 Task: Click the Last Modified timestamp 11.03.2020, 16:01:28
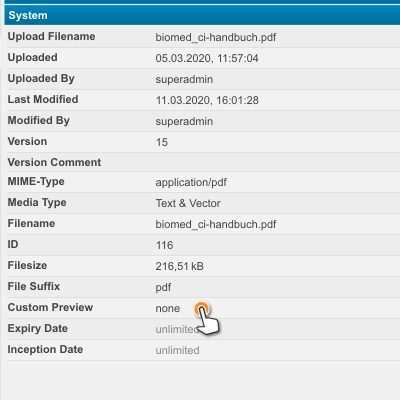[x=207, y=100]
